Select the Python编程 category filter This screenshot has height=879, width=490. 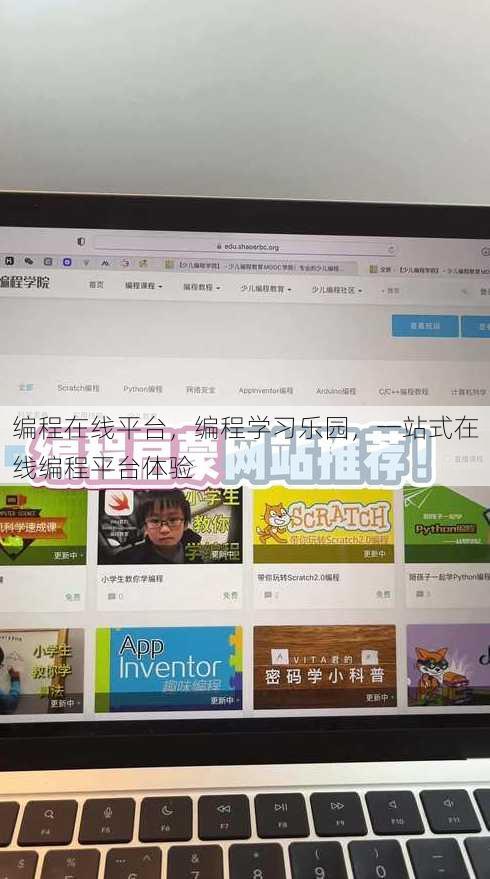tap(143, 388)
